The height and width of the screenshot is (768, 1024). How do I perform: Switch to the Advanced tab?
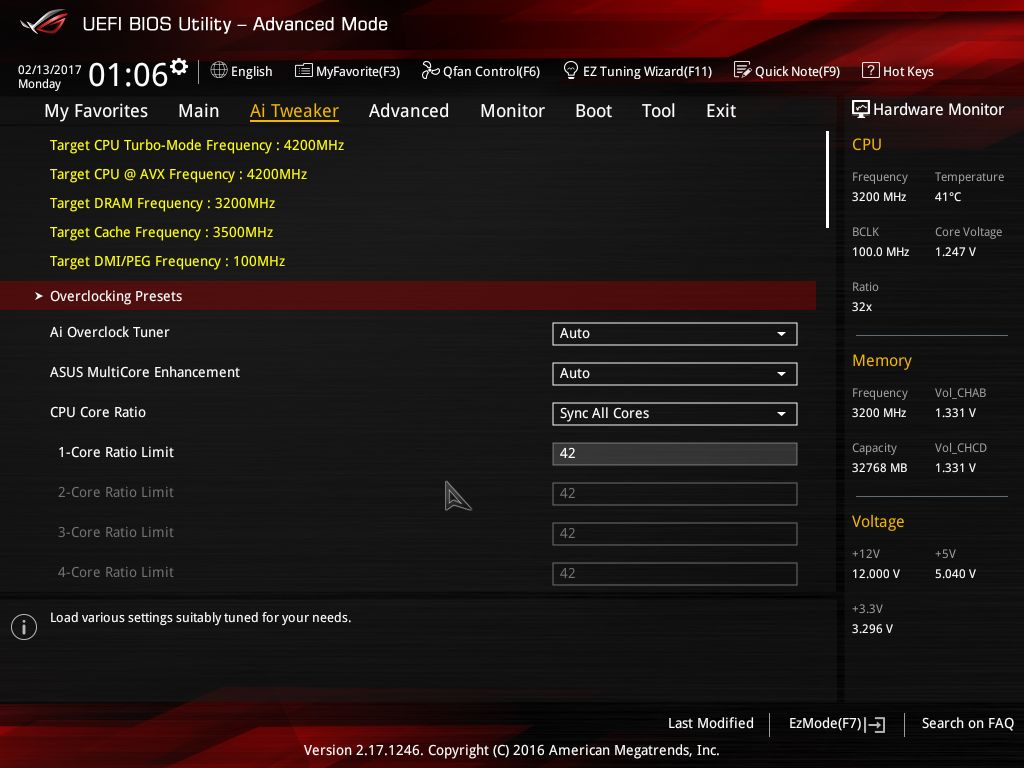tap(409, 110)
